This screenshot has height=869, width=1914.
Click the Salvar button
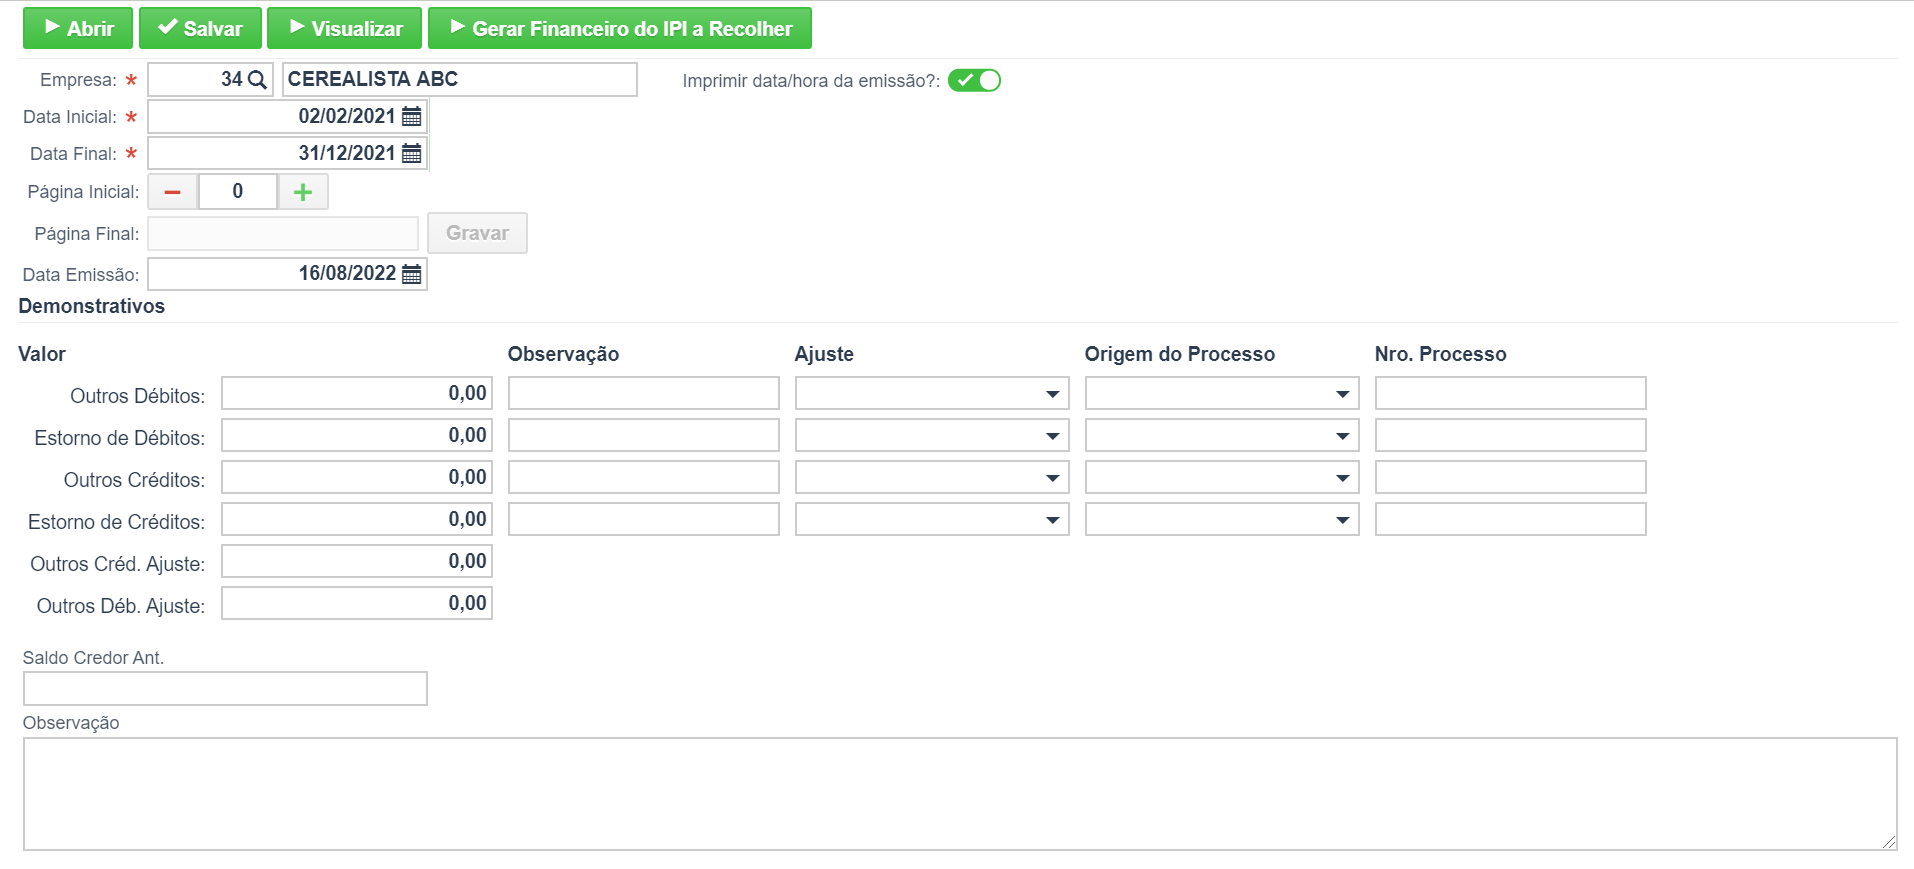pyautogui.click(x=200, y=28)
